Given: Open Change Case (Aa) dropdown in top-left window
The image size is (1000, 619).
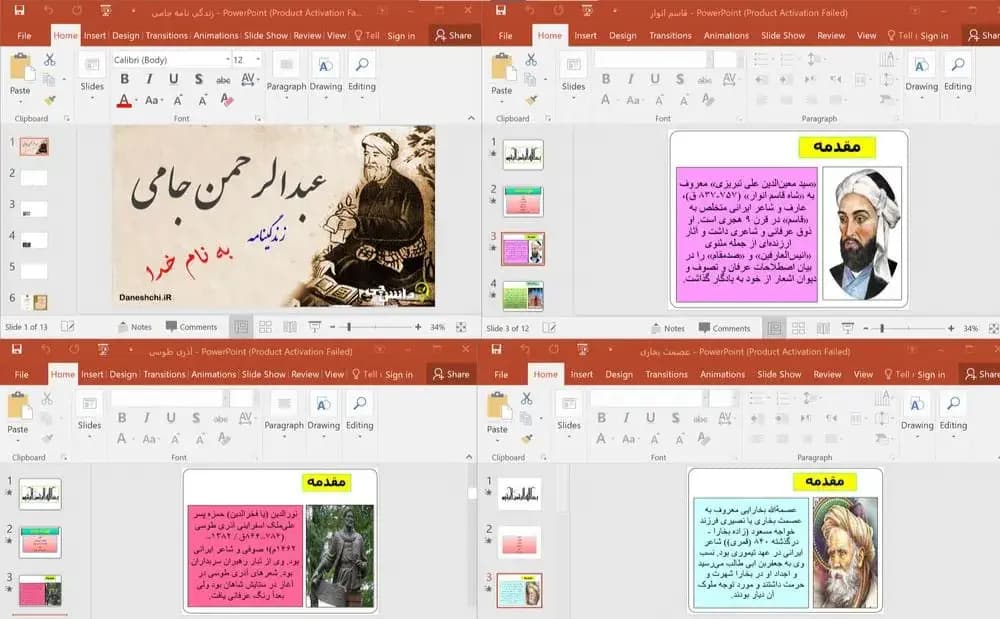Looking at the screenshot, I should tap(154, 100).
